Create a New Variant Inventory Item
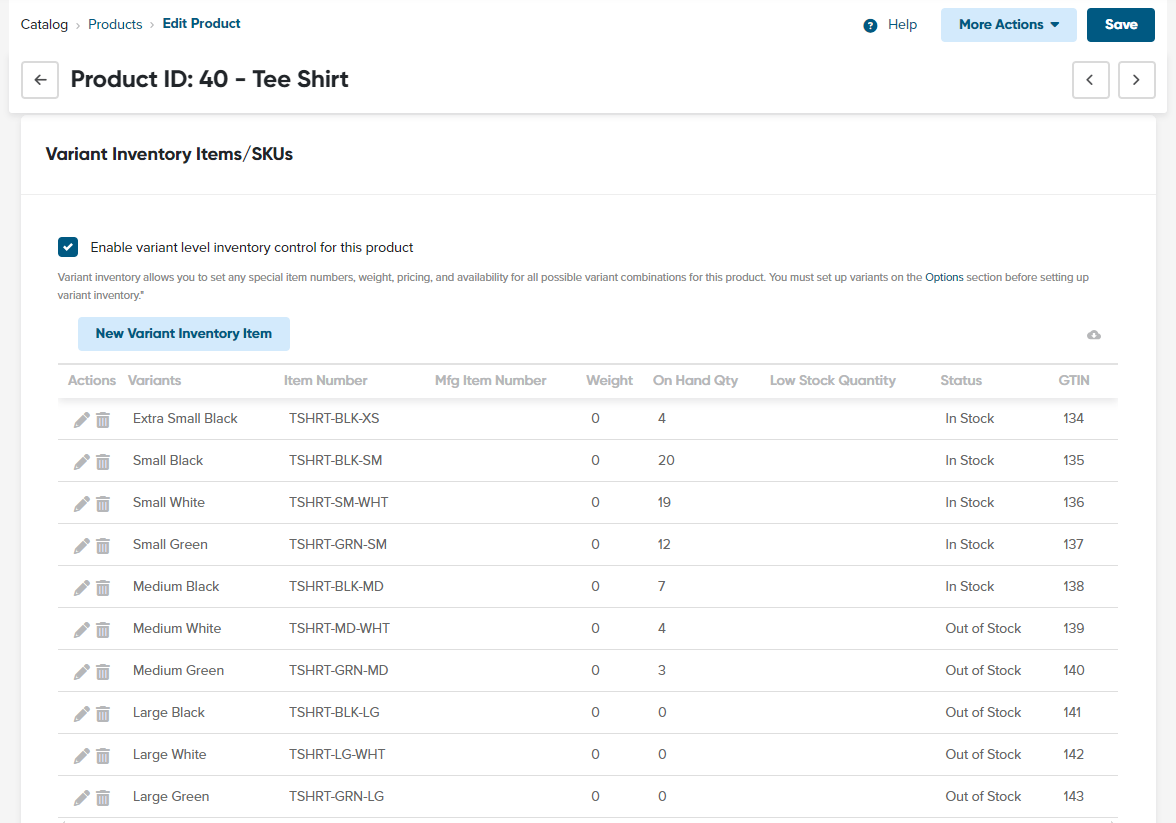The width and height of the screenshot is (1176, 823). click(x=183, y=334)
